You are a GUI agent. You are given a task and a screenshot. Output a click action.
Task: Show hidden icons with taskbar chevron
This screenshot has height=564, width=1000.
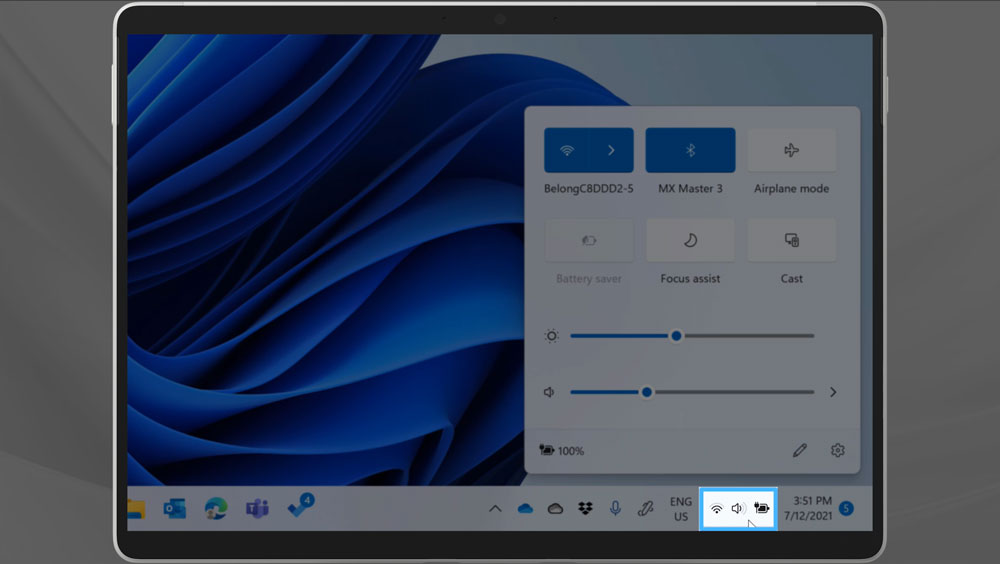[x=495, y=509]
